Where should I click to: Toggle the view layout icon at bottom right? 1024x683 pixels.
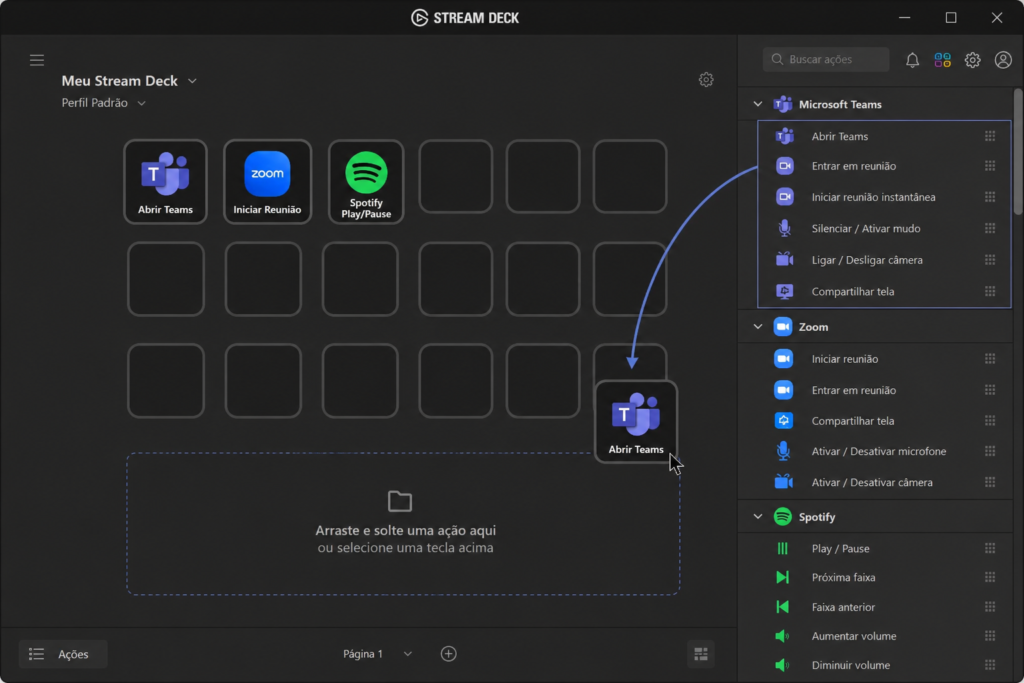point(701,654)
